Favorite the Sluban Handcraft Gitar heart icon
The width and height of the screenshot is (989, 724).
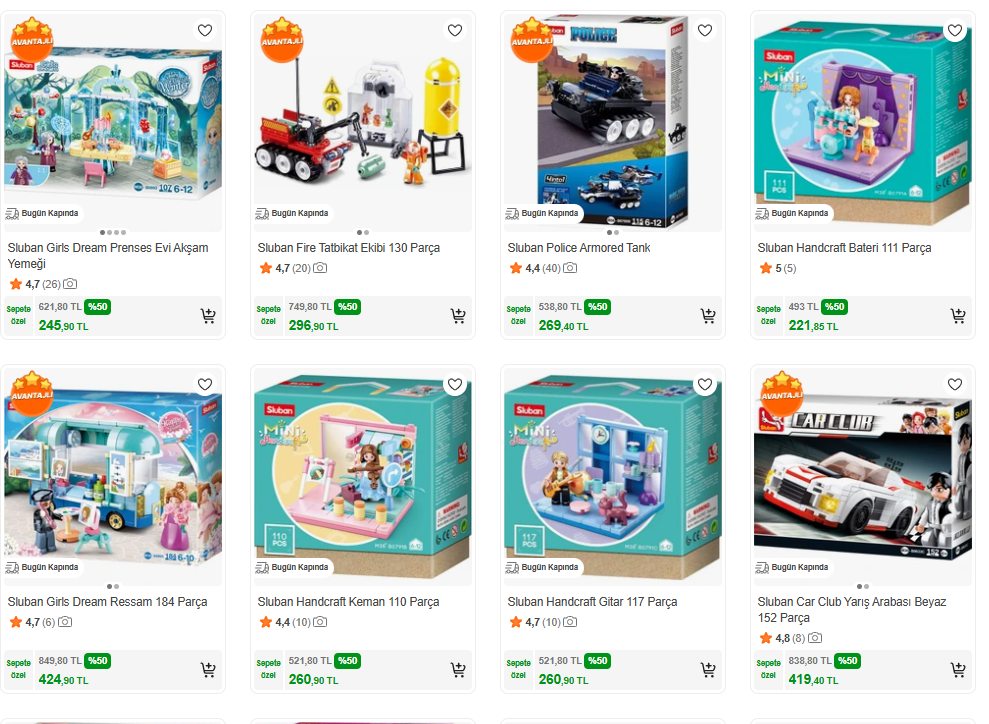pyautogui.click(x=705, y=384)
